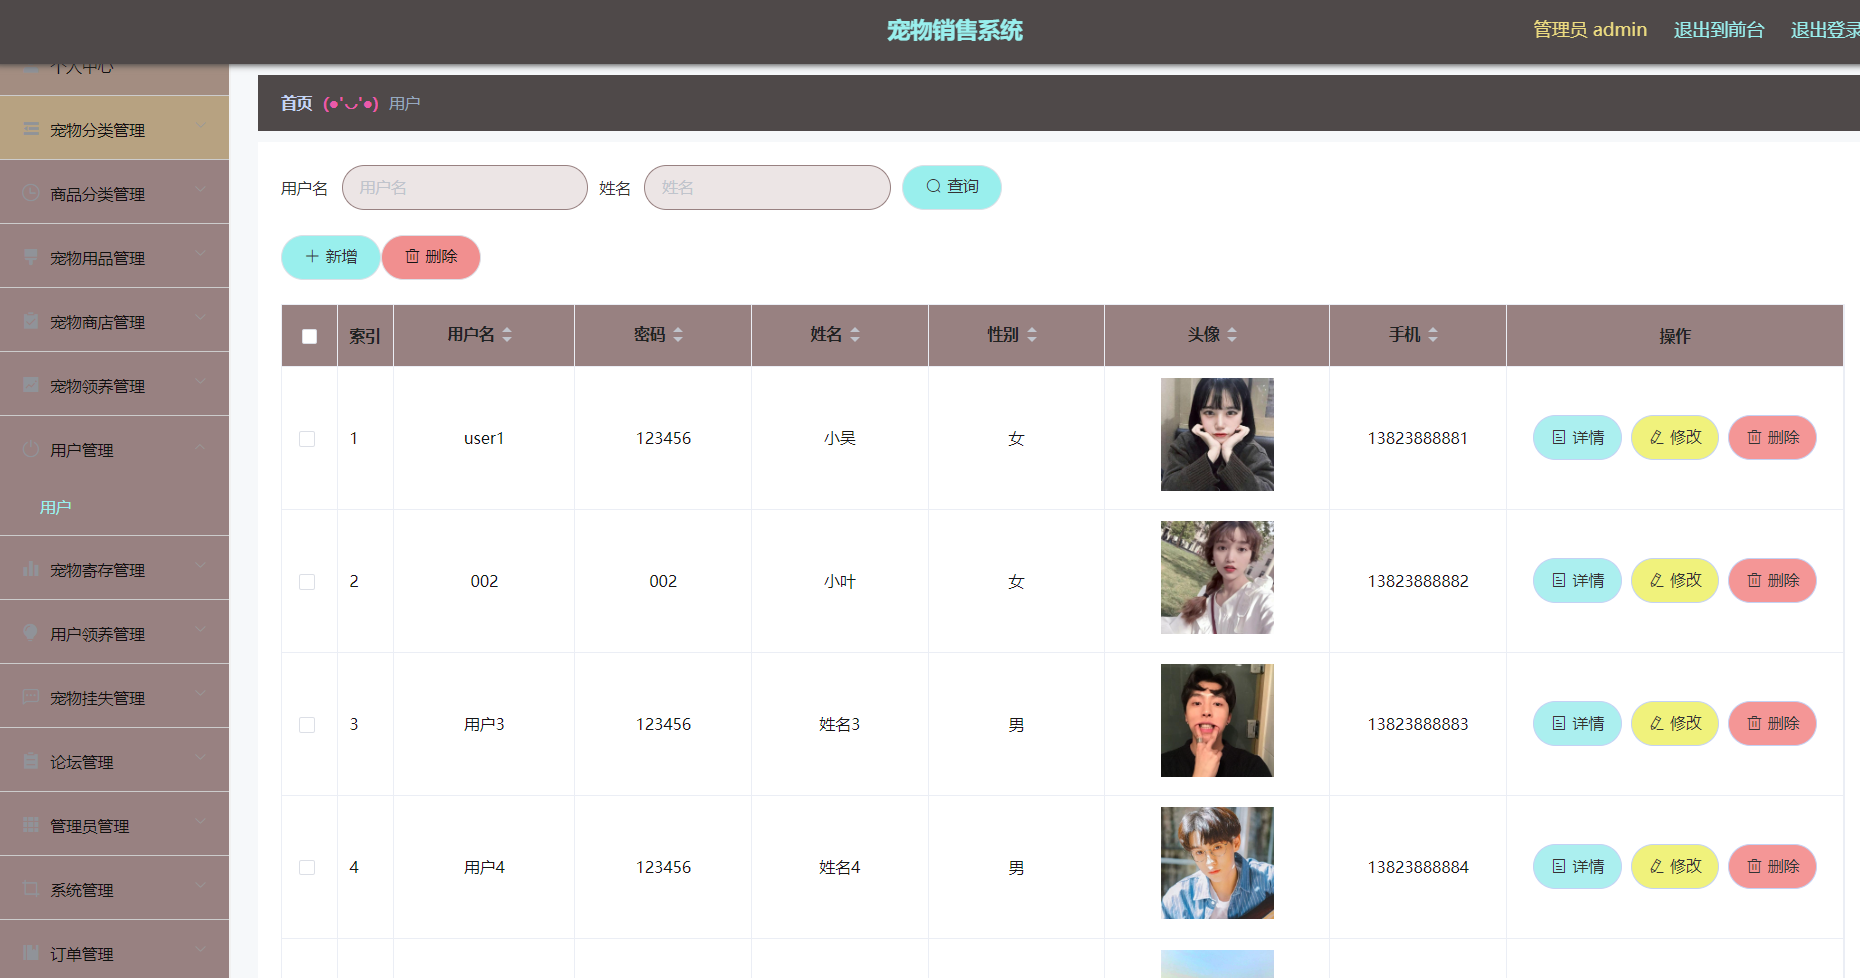Expand the 宠物分类管理 chevron
Screen dimensions: 1860x978
pos(201,125)
